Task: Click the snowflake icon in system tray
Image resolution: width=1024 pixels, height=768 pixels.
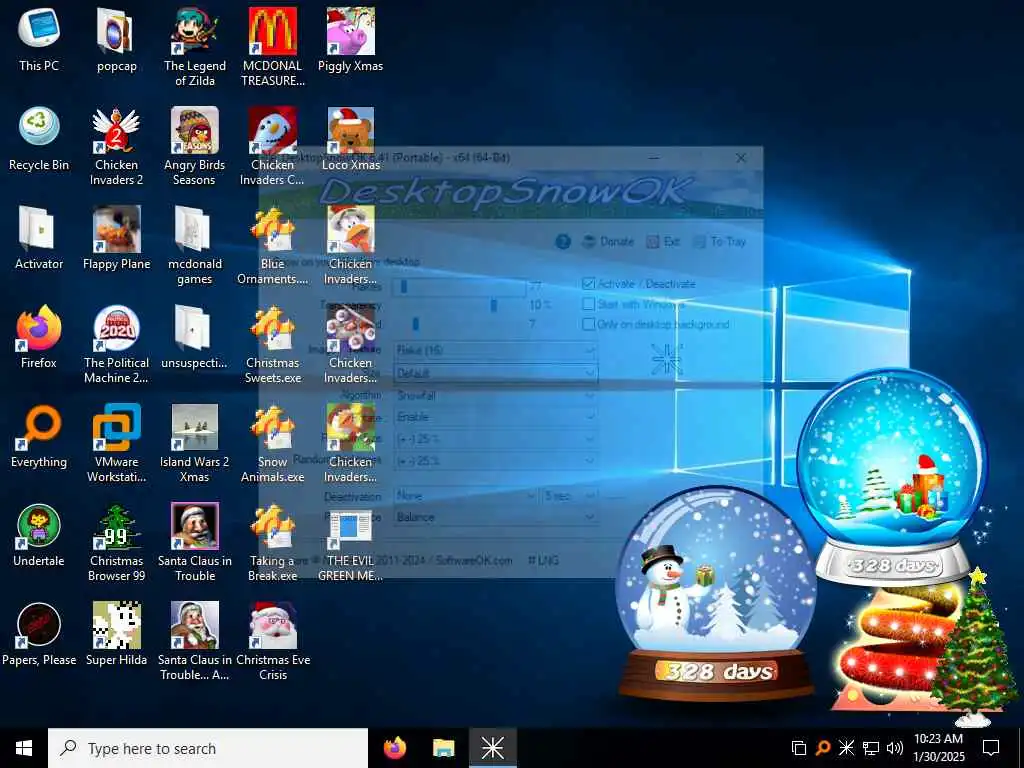Action: (846, 748)
